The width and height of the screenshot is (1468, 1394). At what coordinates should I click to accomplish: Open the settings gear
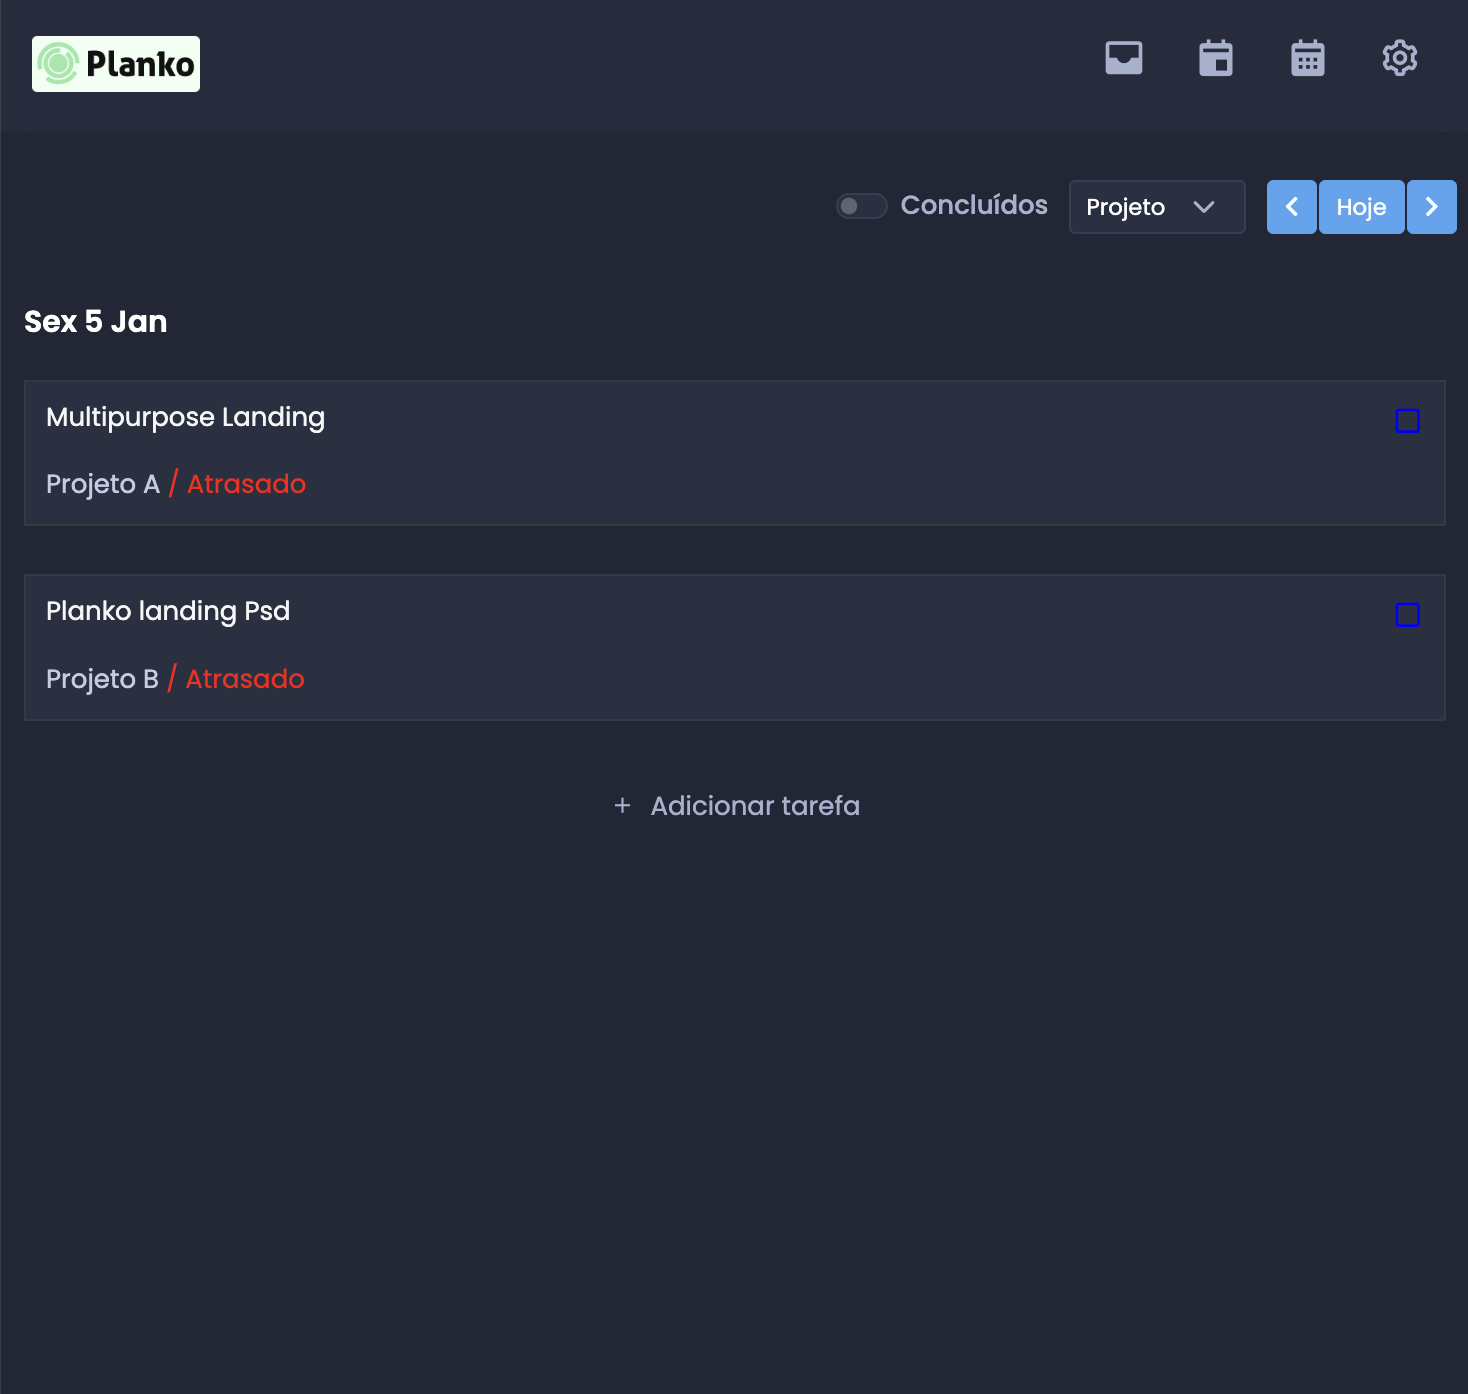point(1400,58)
